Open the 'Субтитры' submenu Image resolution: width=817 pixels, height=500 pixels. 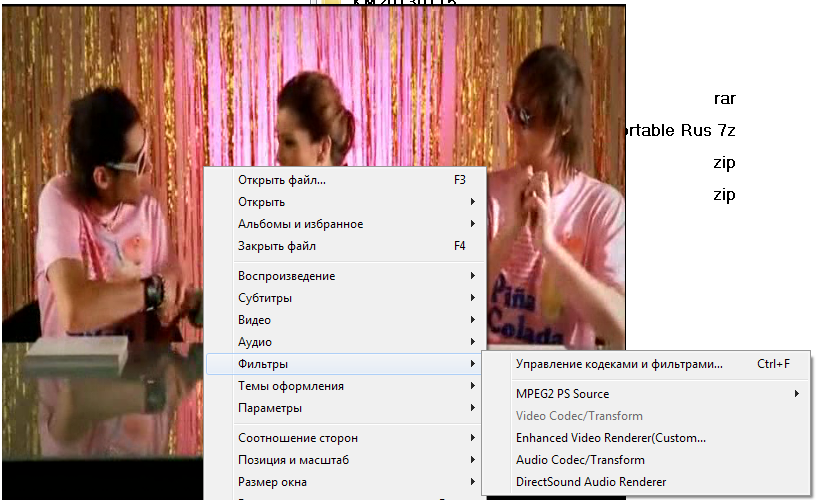[x=265, y=299]
